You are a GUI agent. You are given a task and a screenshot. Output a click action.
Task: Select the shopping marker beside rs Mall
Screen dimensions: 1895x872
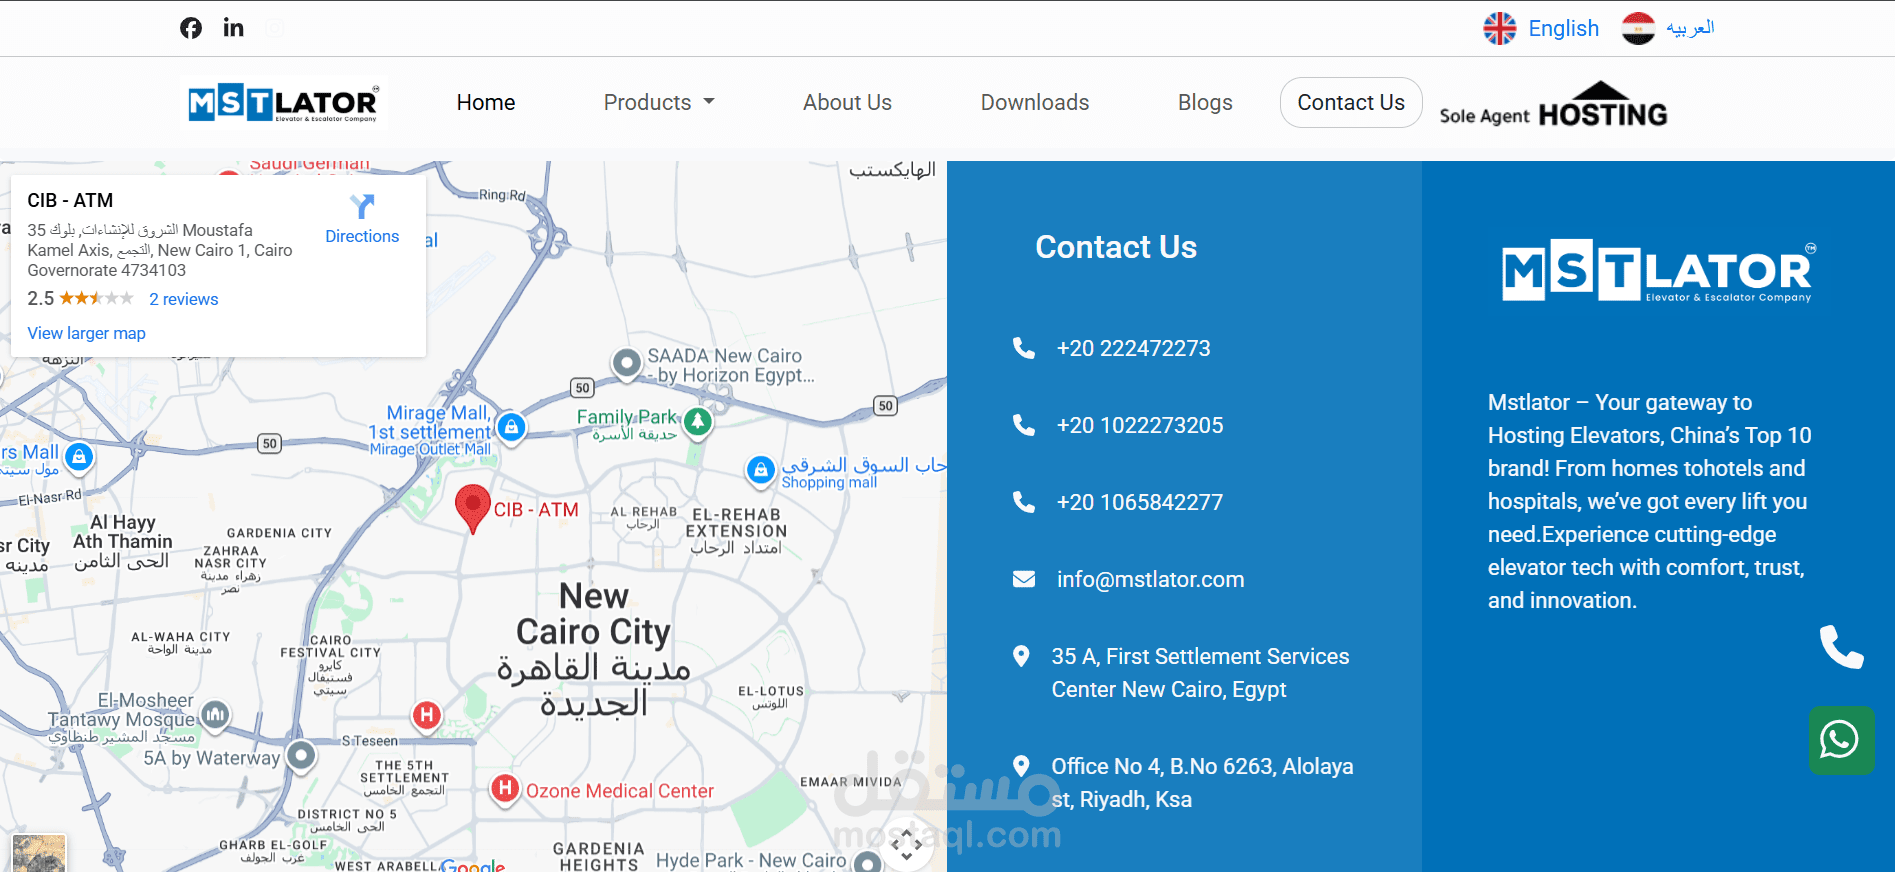79,458
